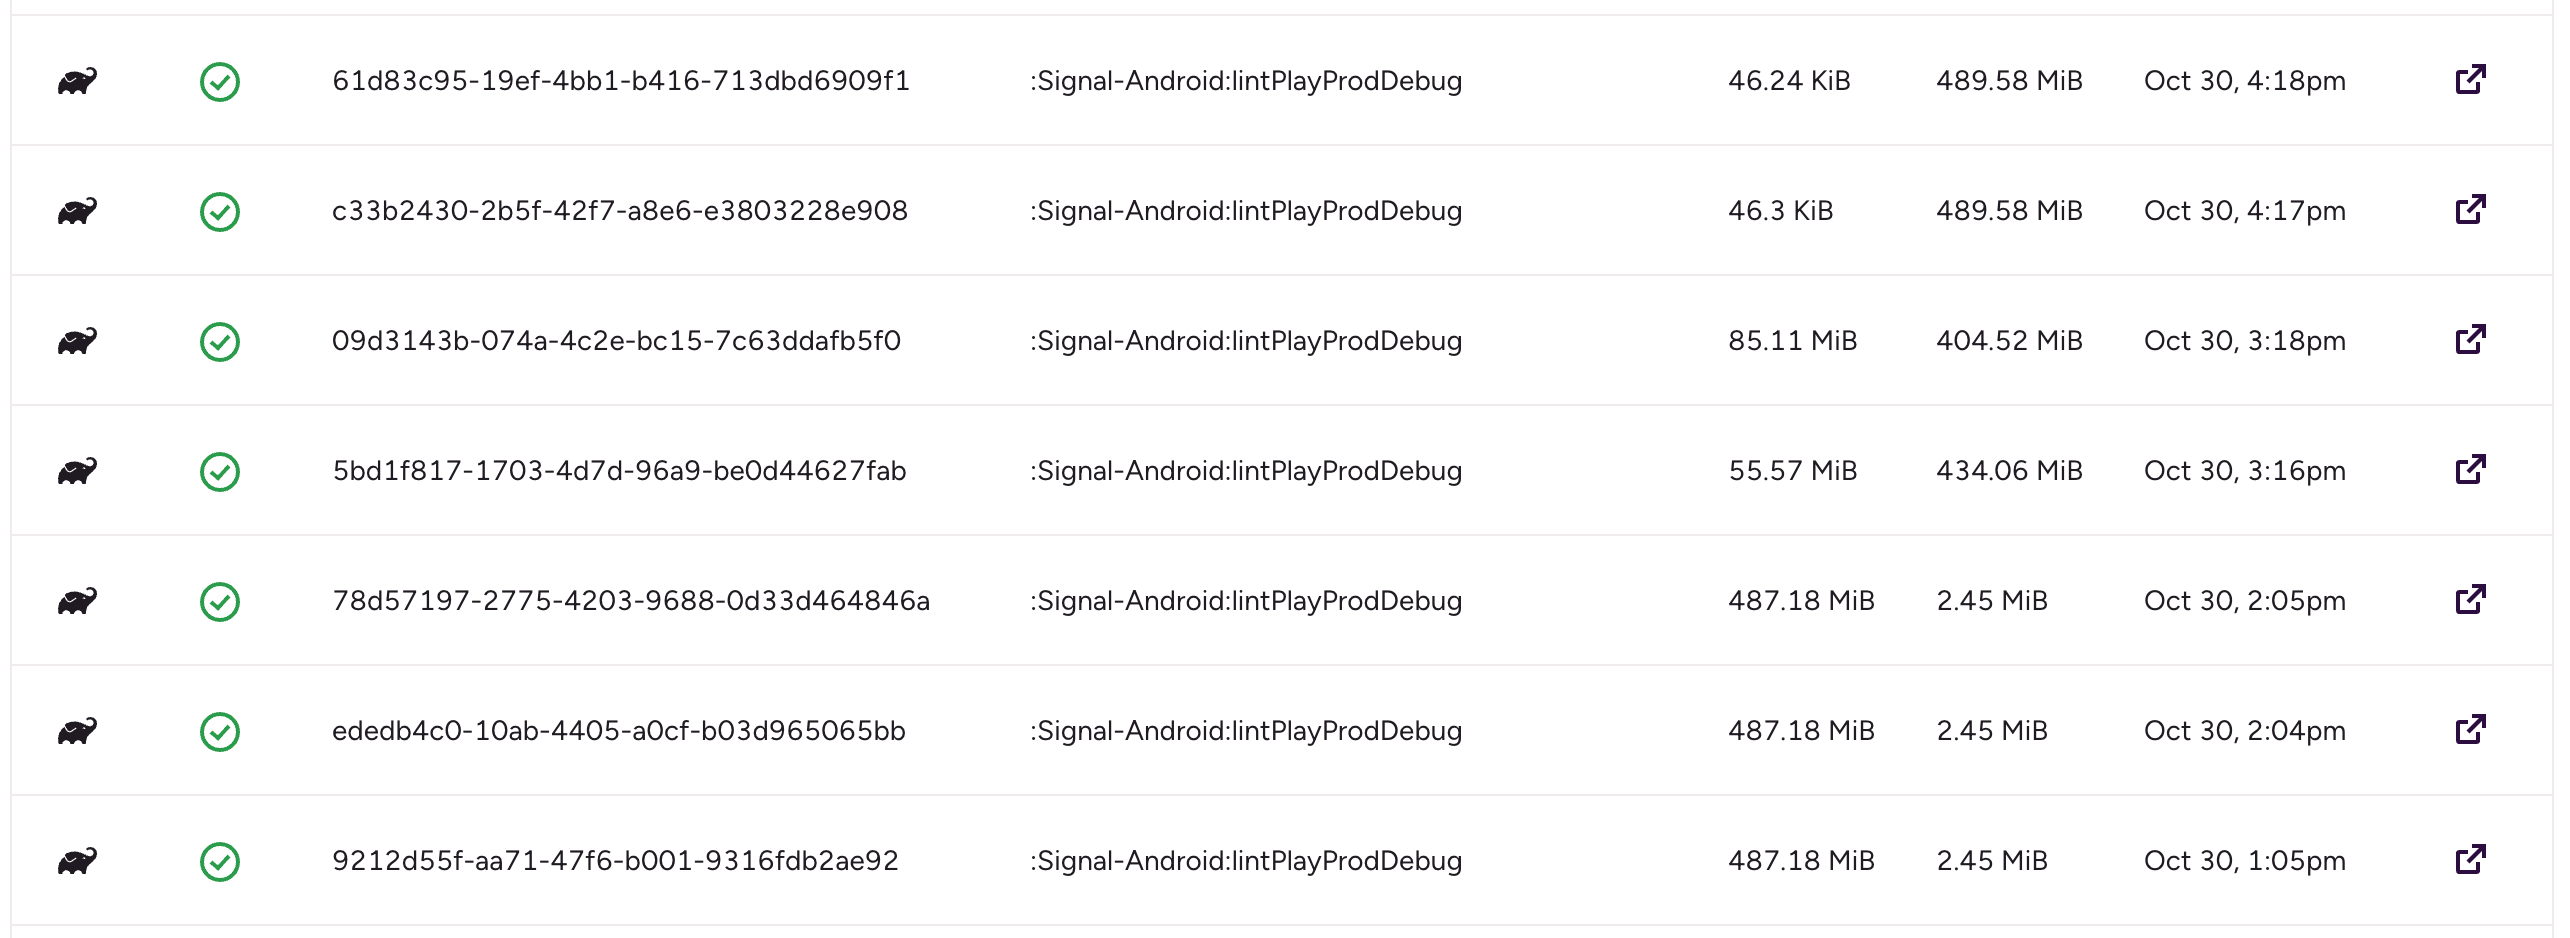Screen dimensions: 2570x938
Task: Click the 85.11 MiB size value
Action: (x=1792, y=341)
